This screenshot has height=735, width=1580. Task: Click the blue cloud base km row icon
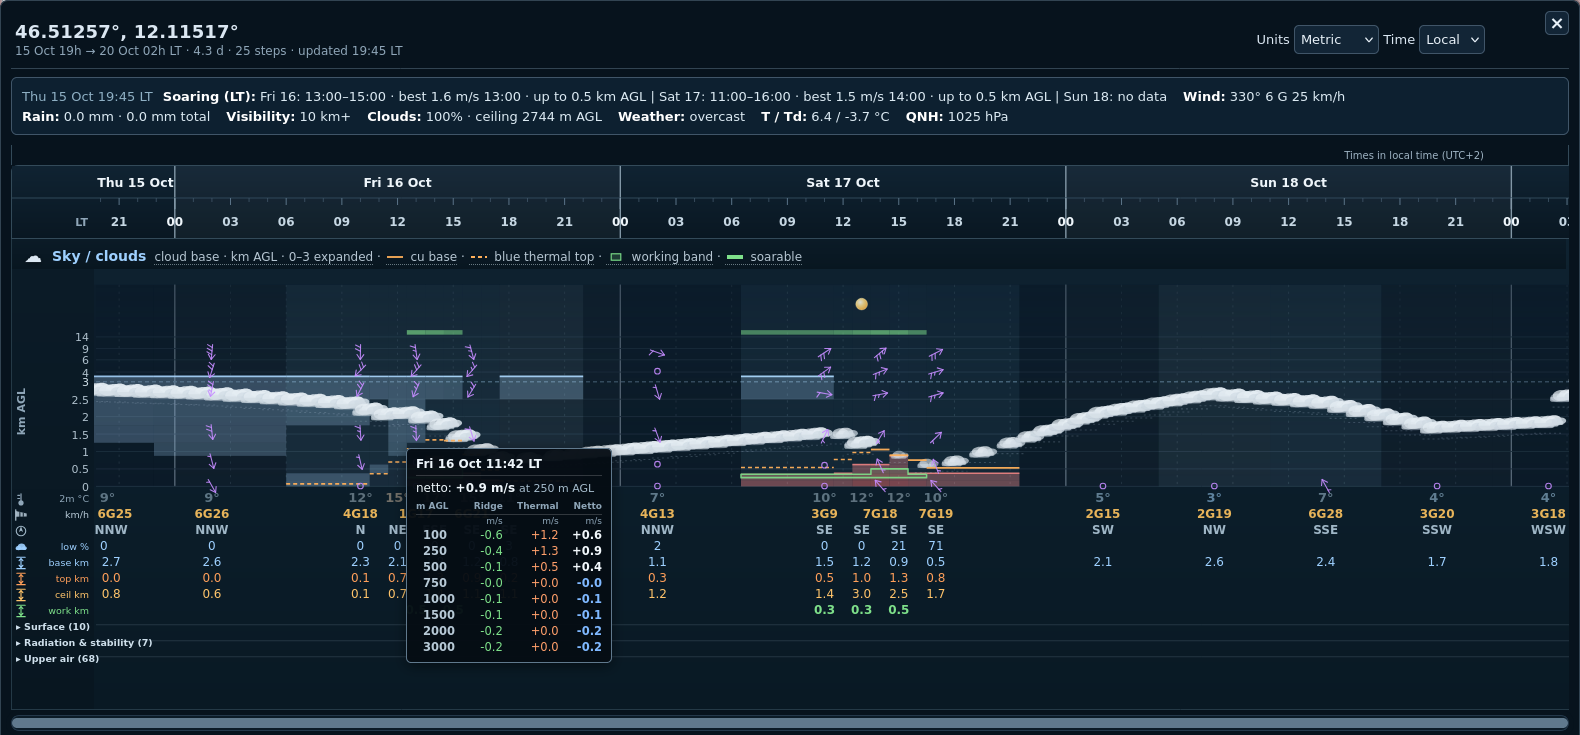coord(21,562)
